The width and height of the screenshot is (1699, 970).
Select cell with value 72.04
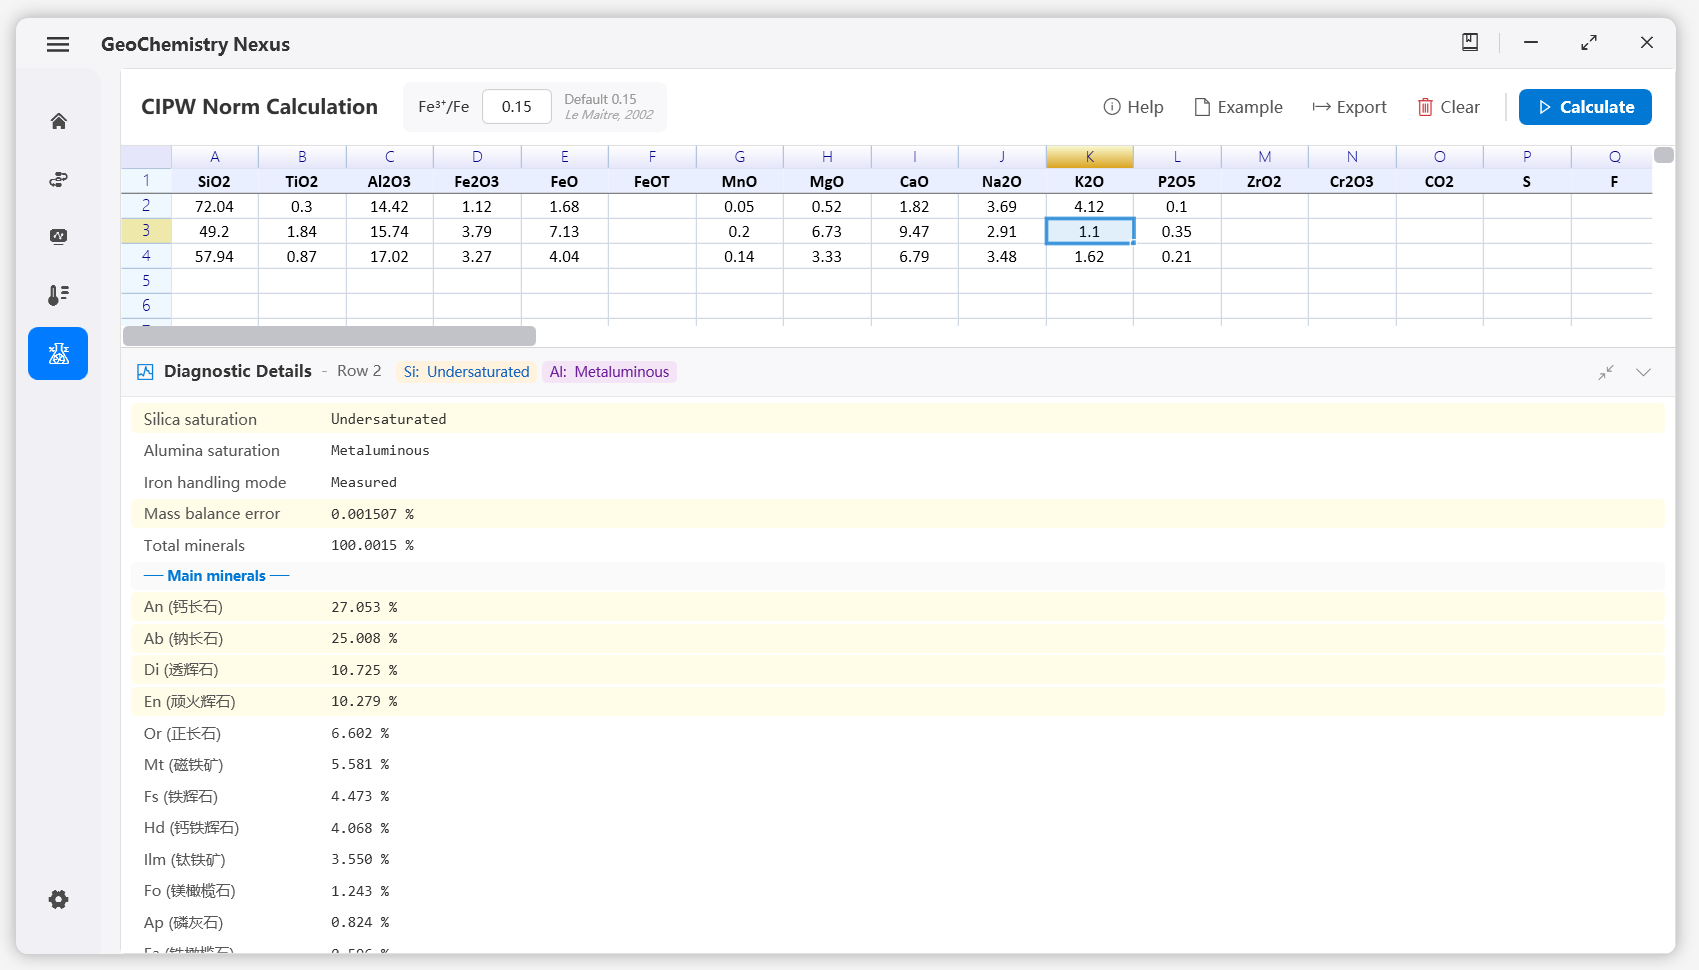[214, 206]
